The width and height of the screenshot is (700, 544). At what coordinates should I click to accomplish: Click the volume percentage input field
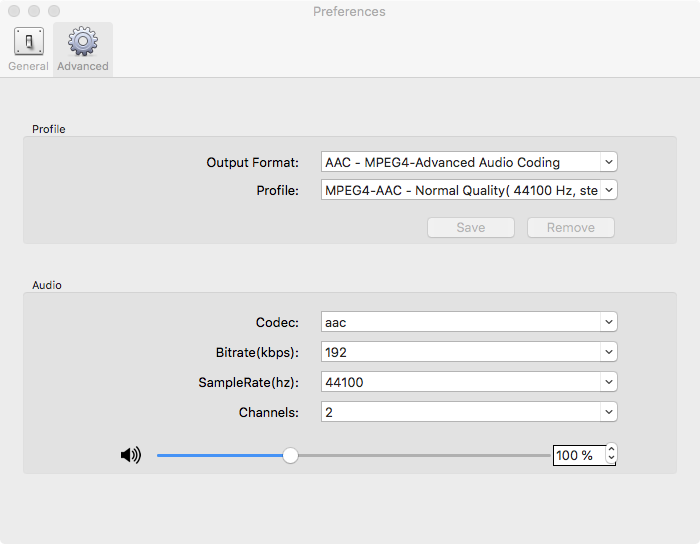coord(578,455)
